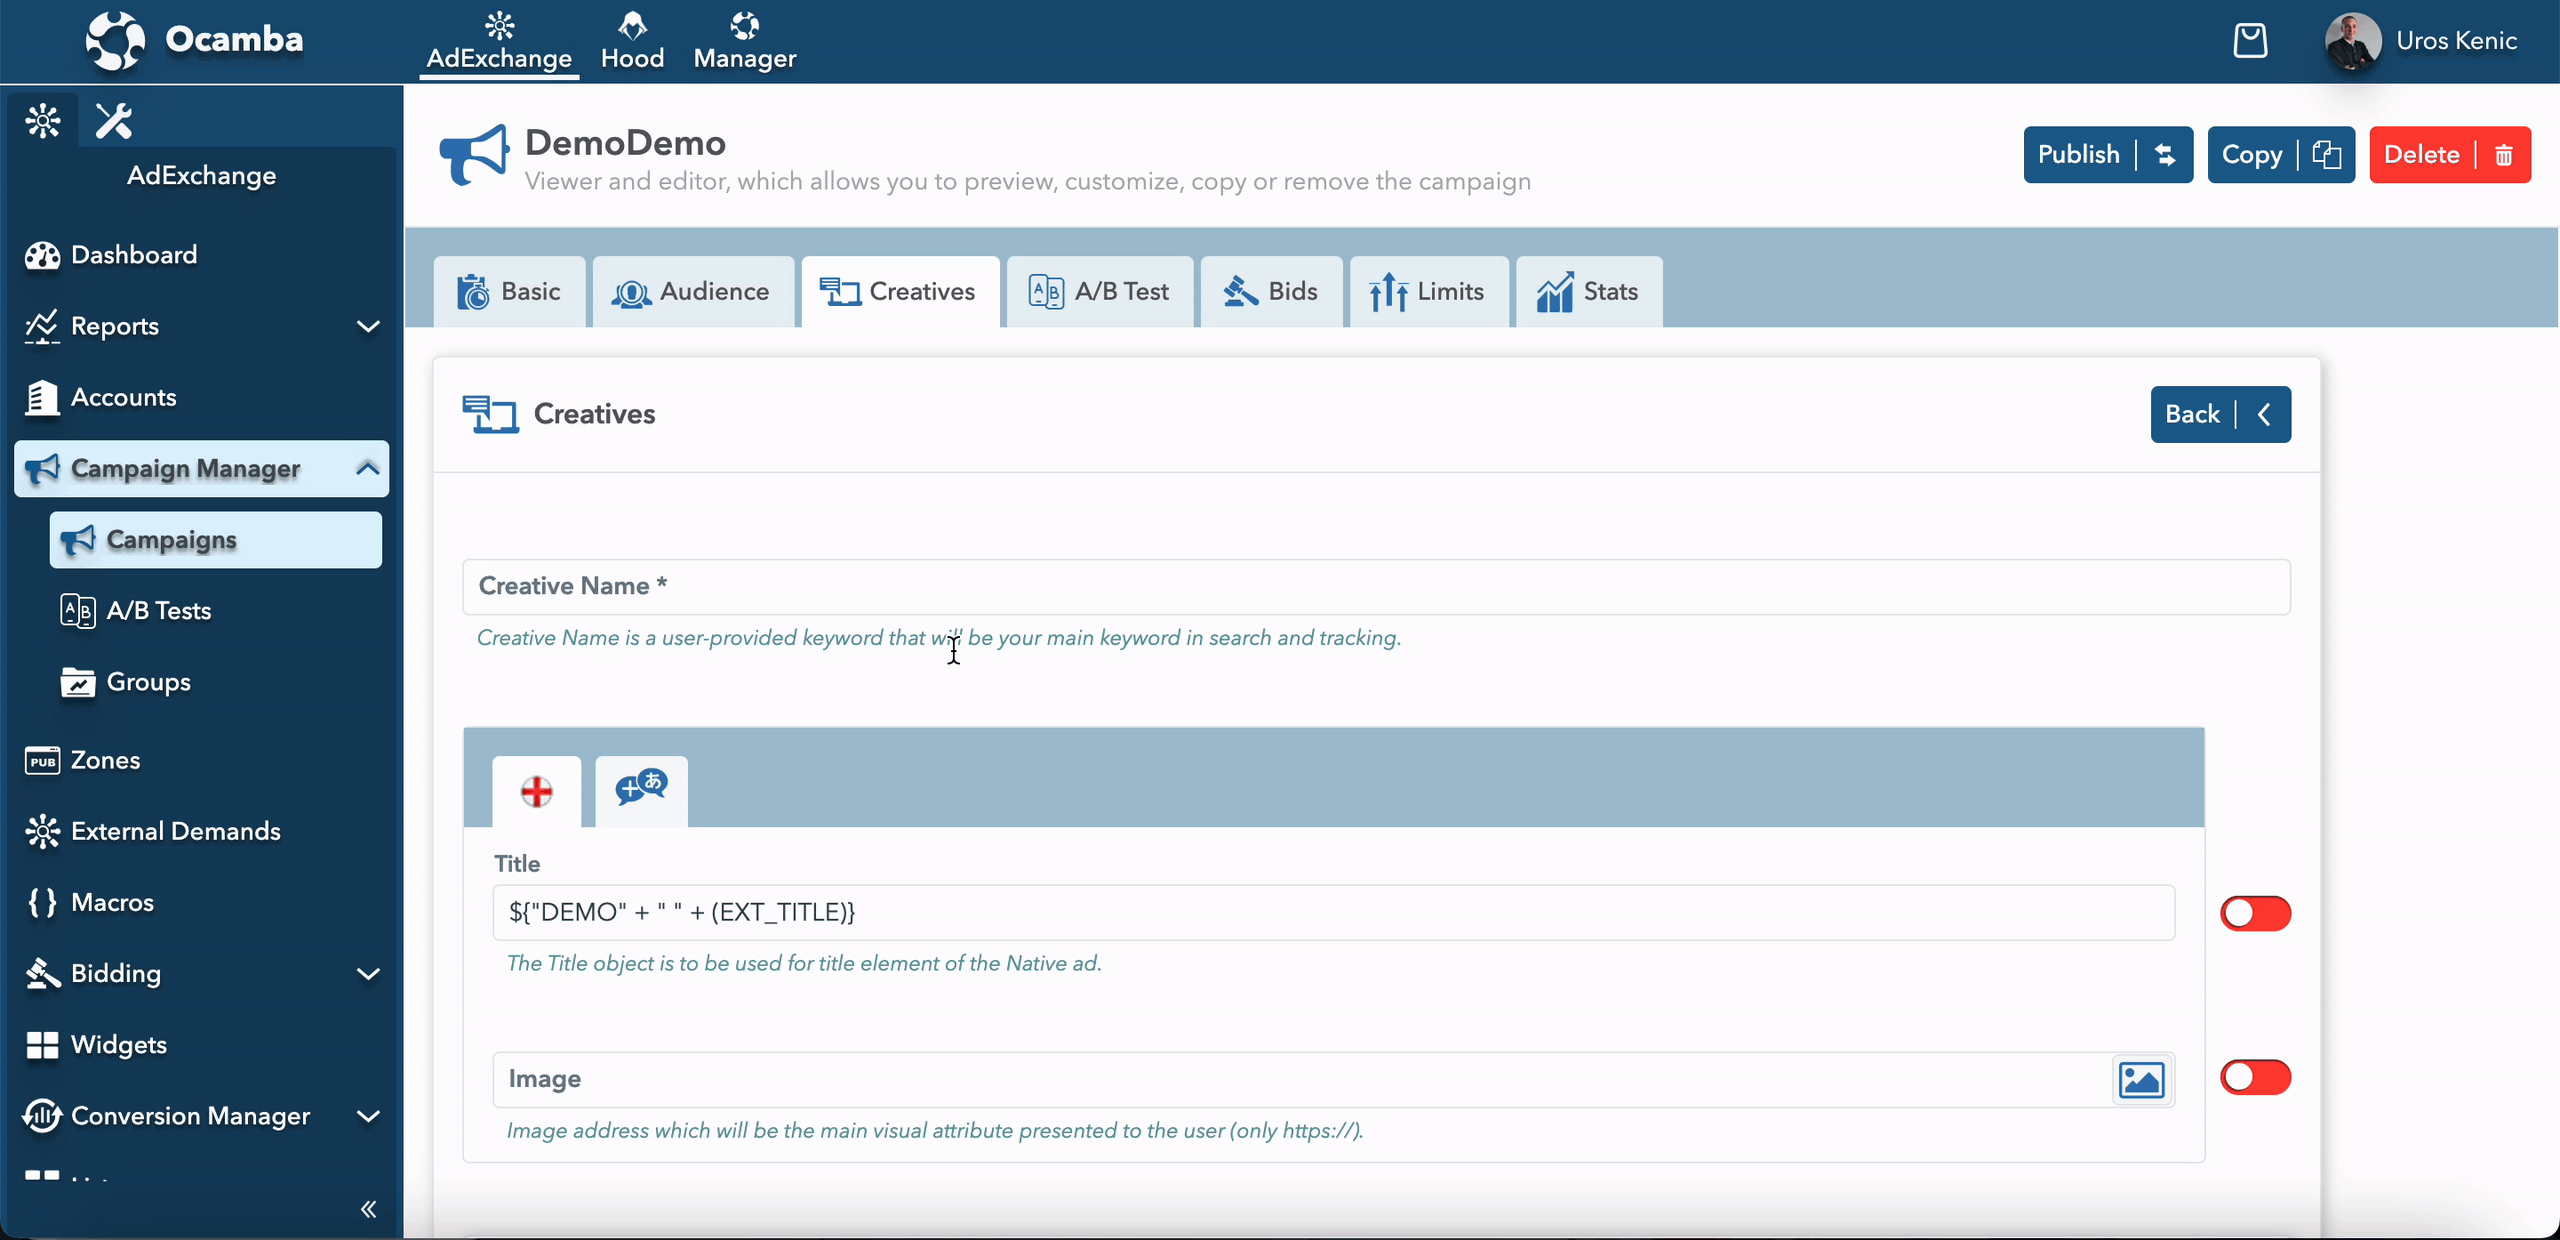Open the AdExchange top navigation item
This screenshot has height=1240, width=2560.
point(499,42)
